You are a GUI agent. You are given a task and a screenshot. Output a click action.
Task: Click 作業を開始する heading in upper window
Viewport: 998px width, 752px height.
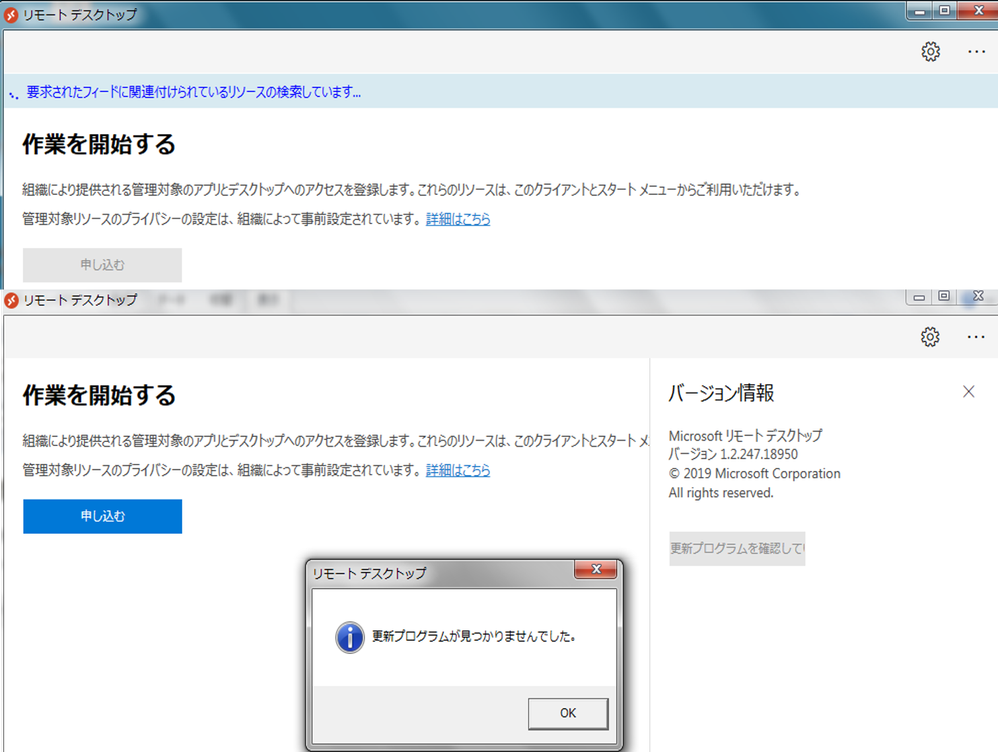(99, 144)
